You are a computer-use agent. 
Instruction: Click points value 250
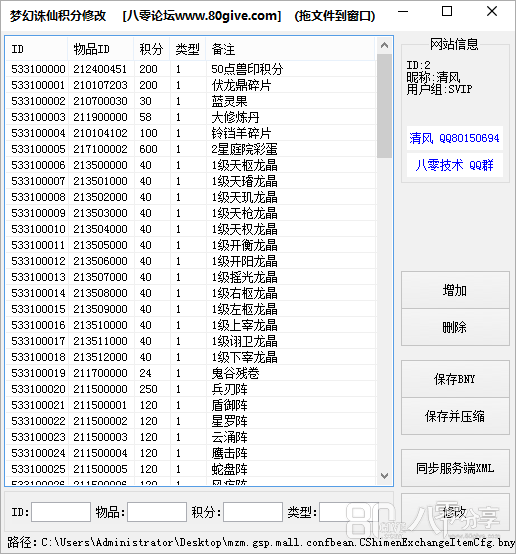point(148,389)
